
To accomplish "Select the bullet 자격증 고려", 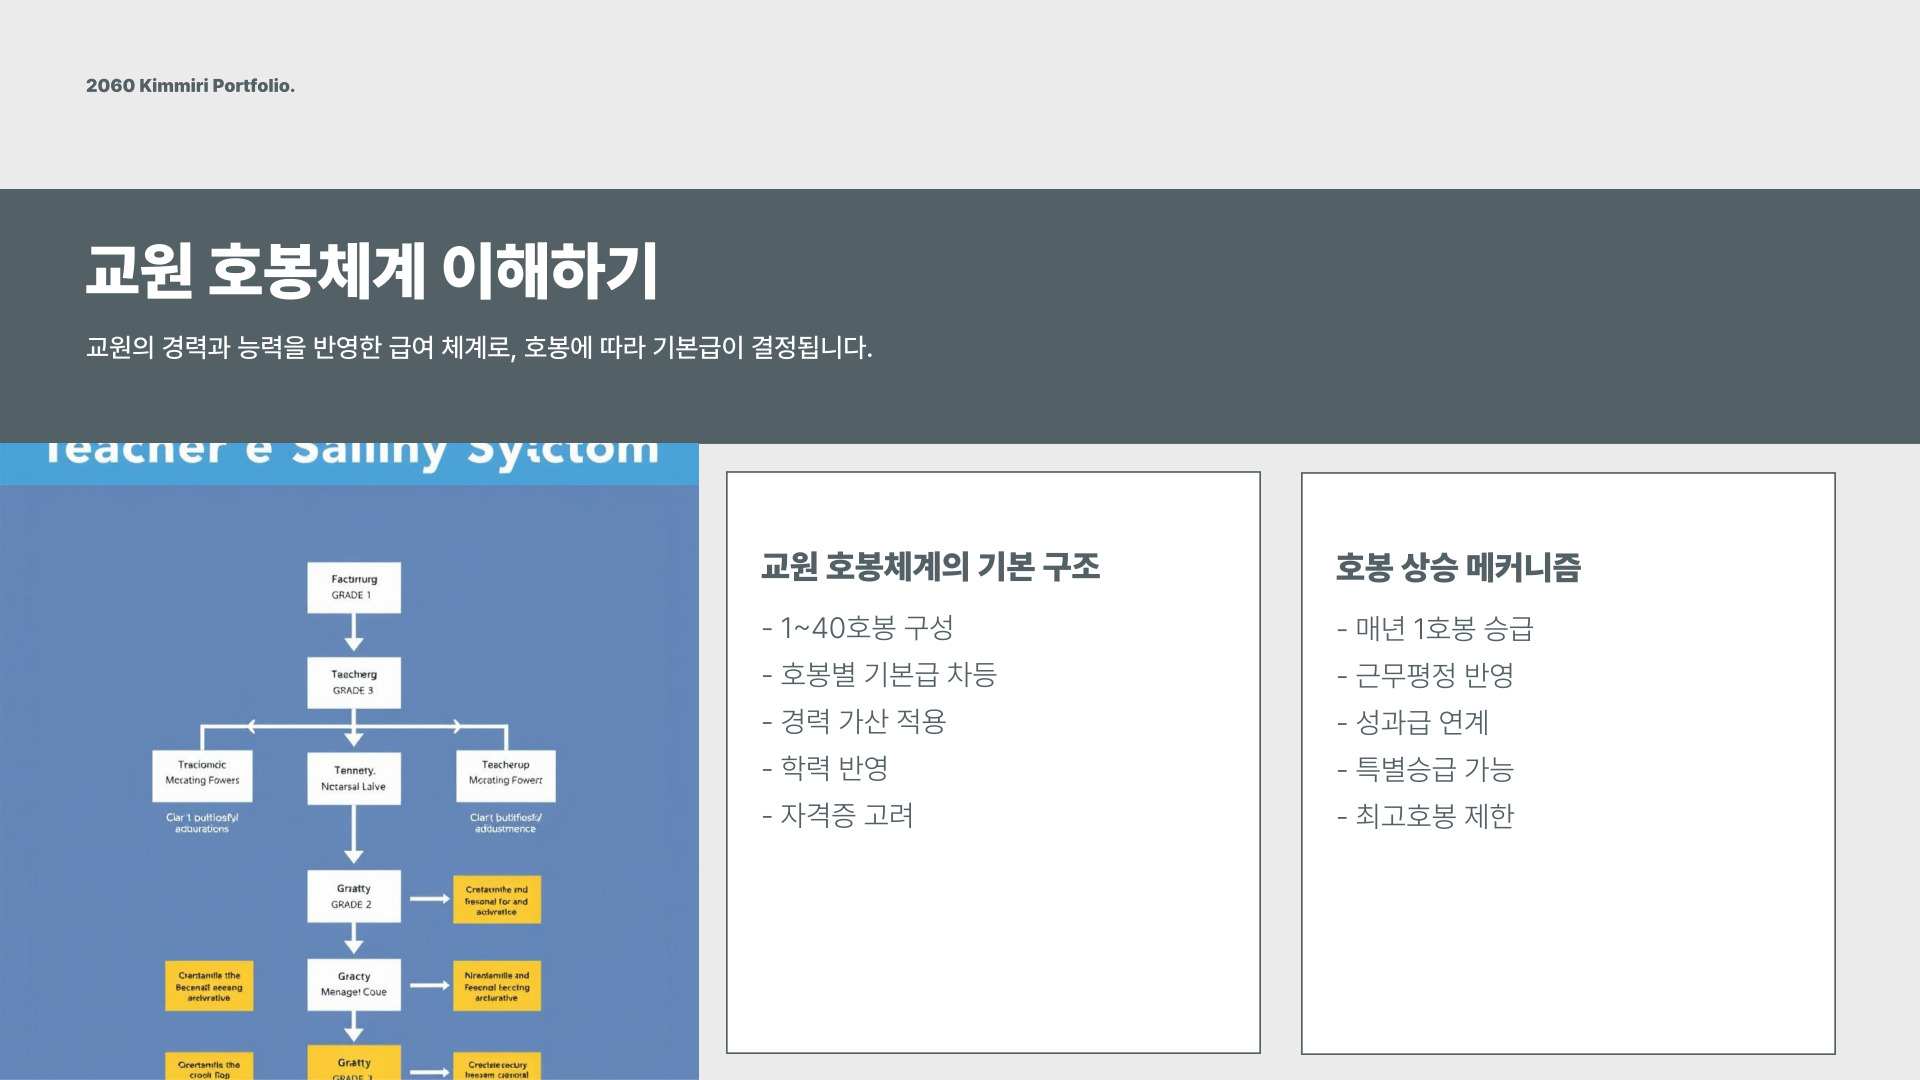I will tap(838, 816).
